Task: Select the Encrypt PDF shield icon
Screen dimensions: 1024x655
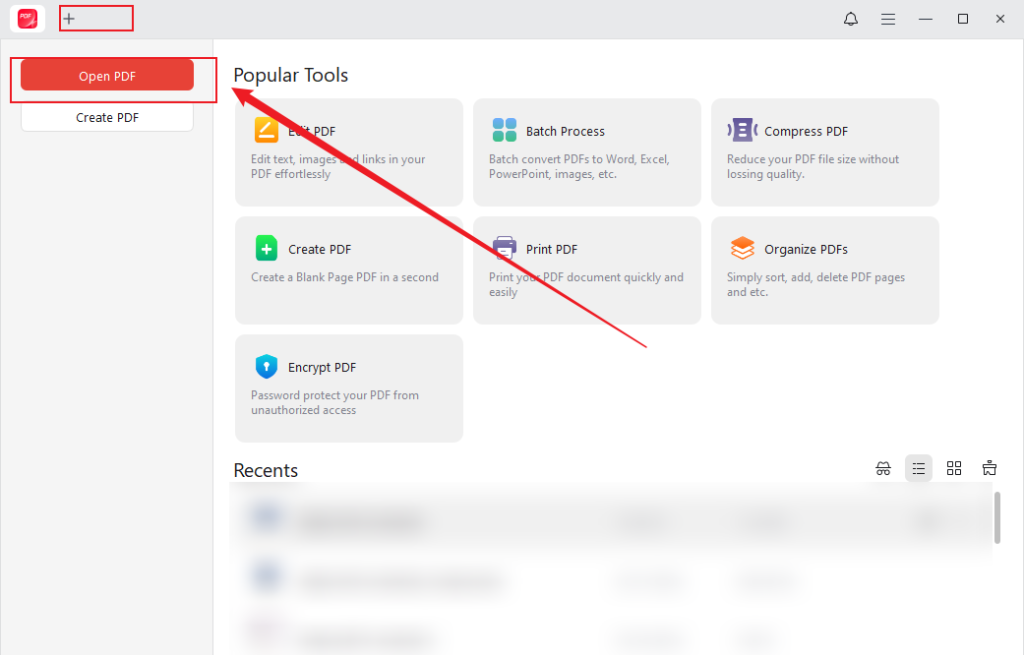Action: click(266, 366)
